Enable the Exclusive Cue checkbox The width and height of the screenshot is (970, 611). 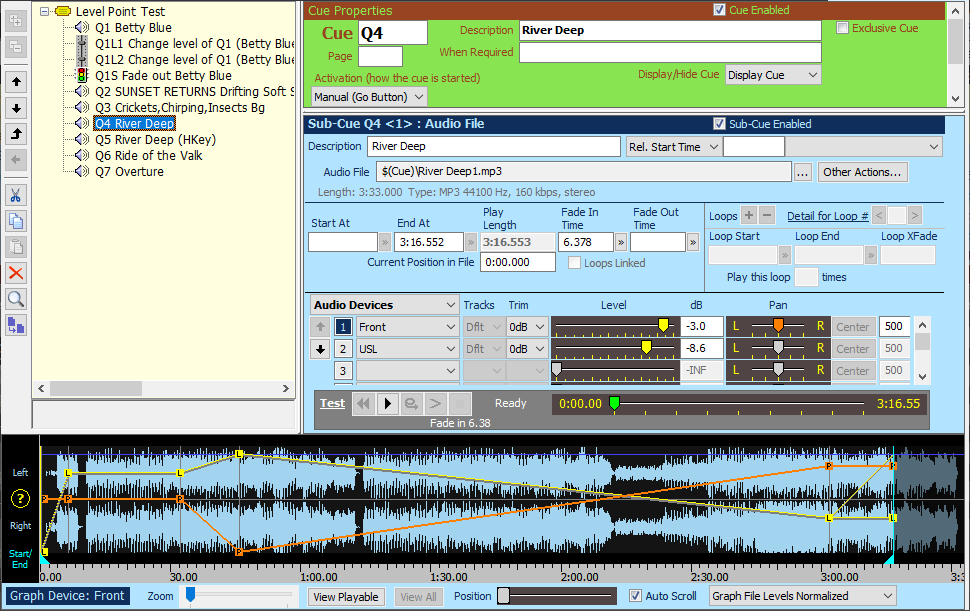point(842,28)
